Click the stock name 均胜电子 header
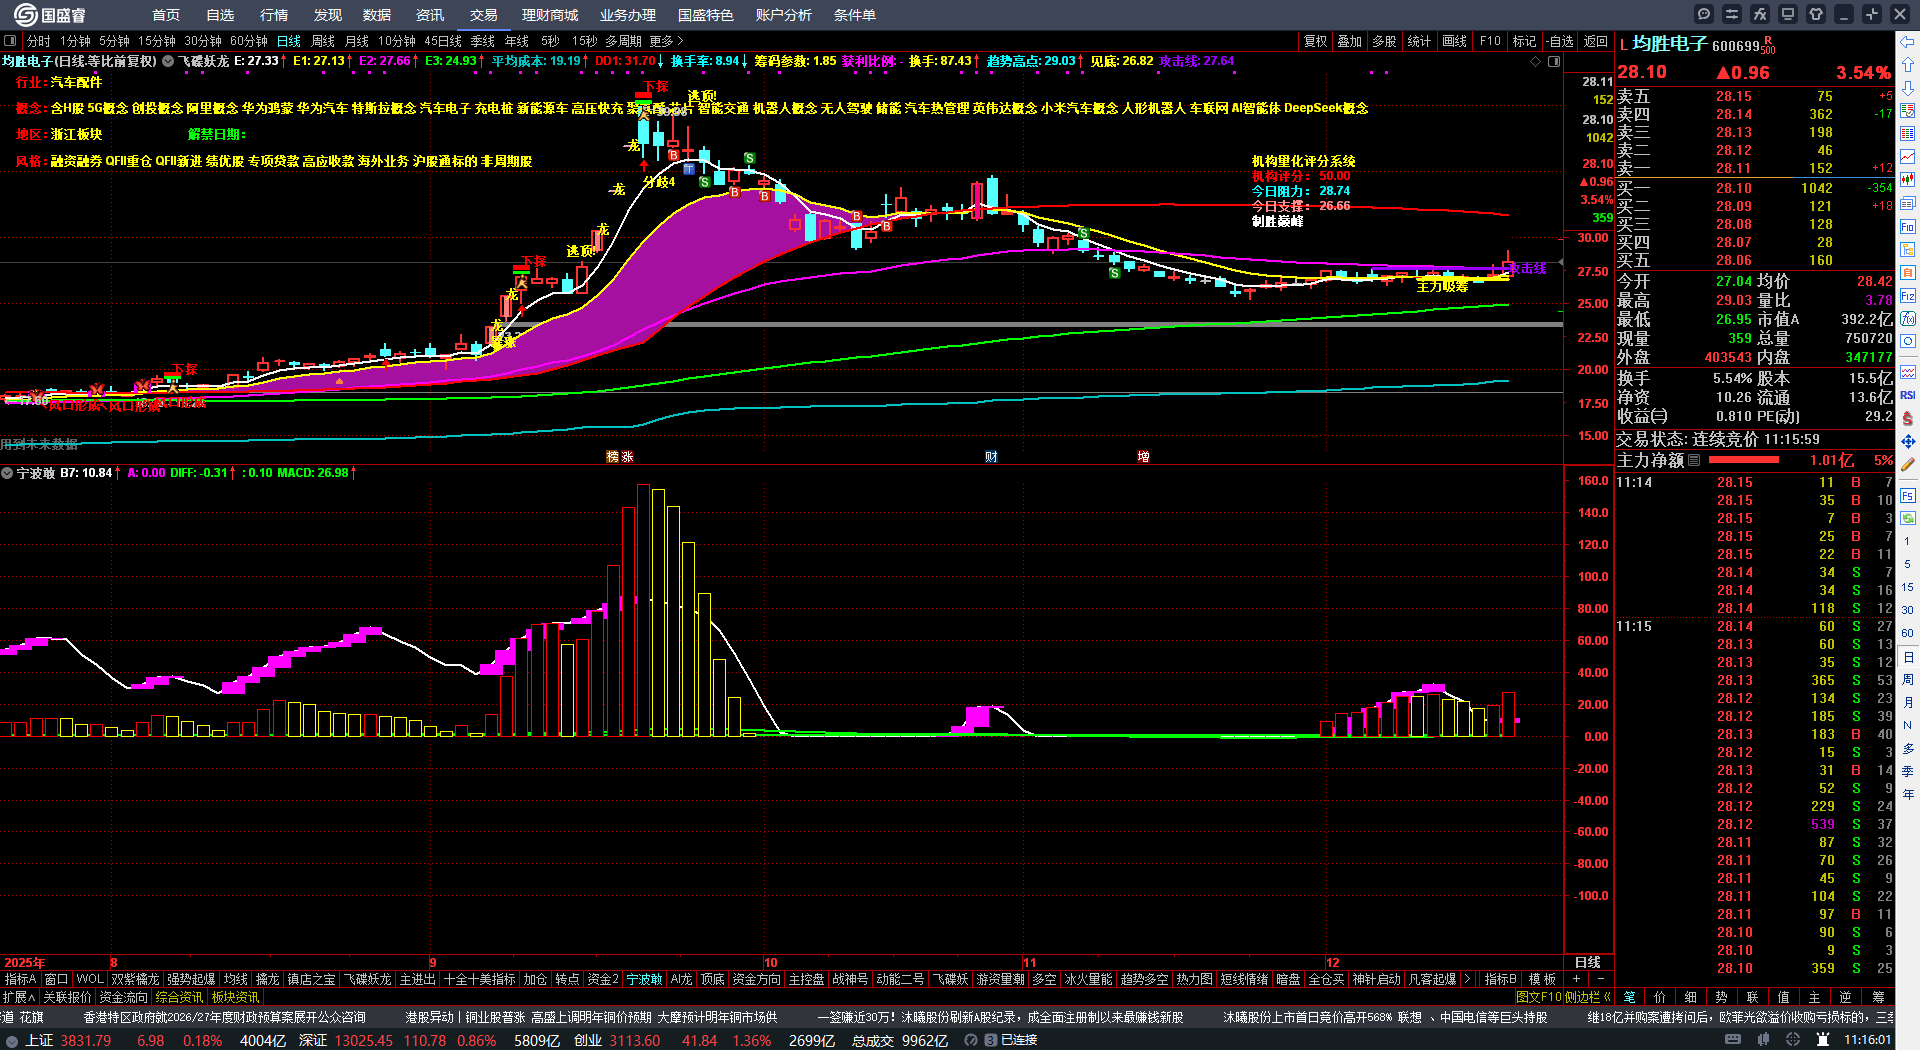This screenshot has height=1050, width=1920. [1670, 44]
